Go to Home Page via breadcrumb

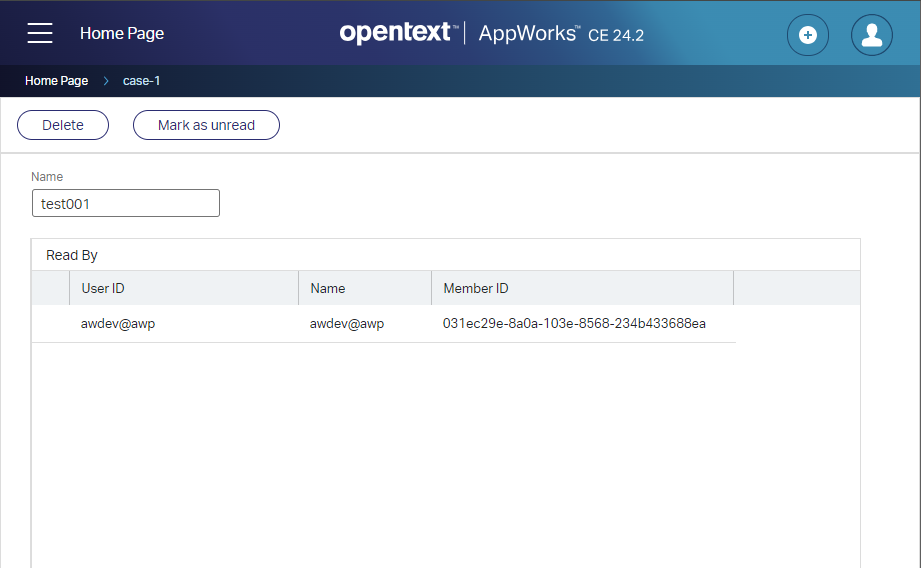pos(56,81)
